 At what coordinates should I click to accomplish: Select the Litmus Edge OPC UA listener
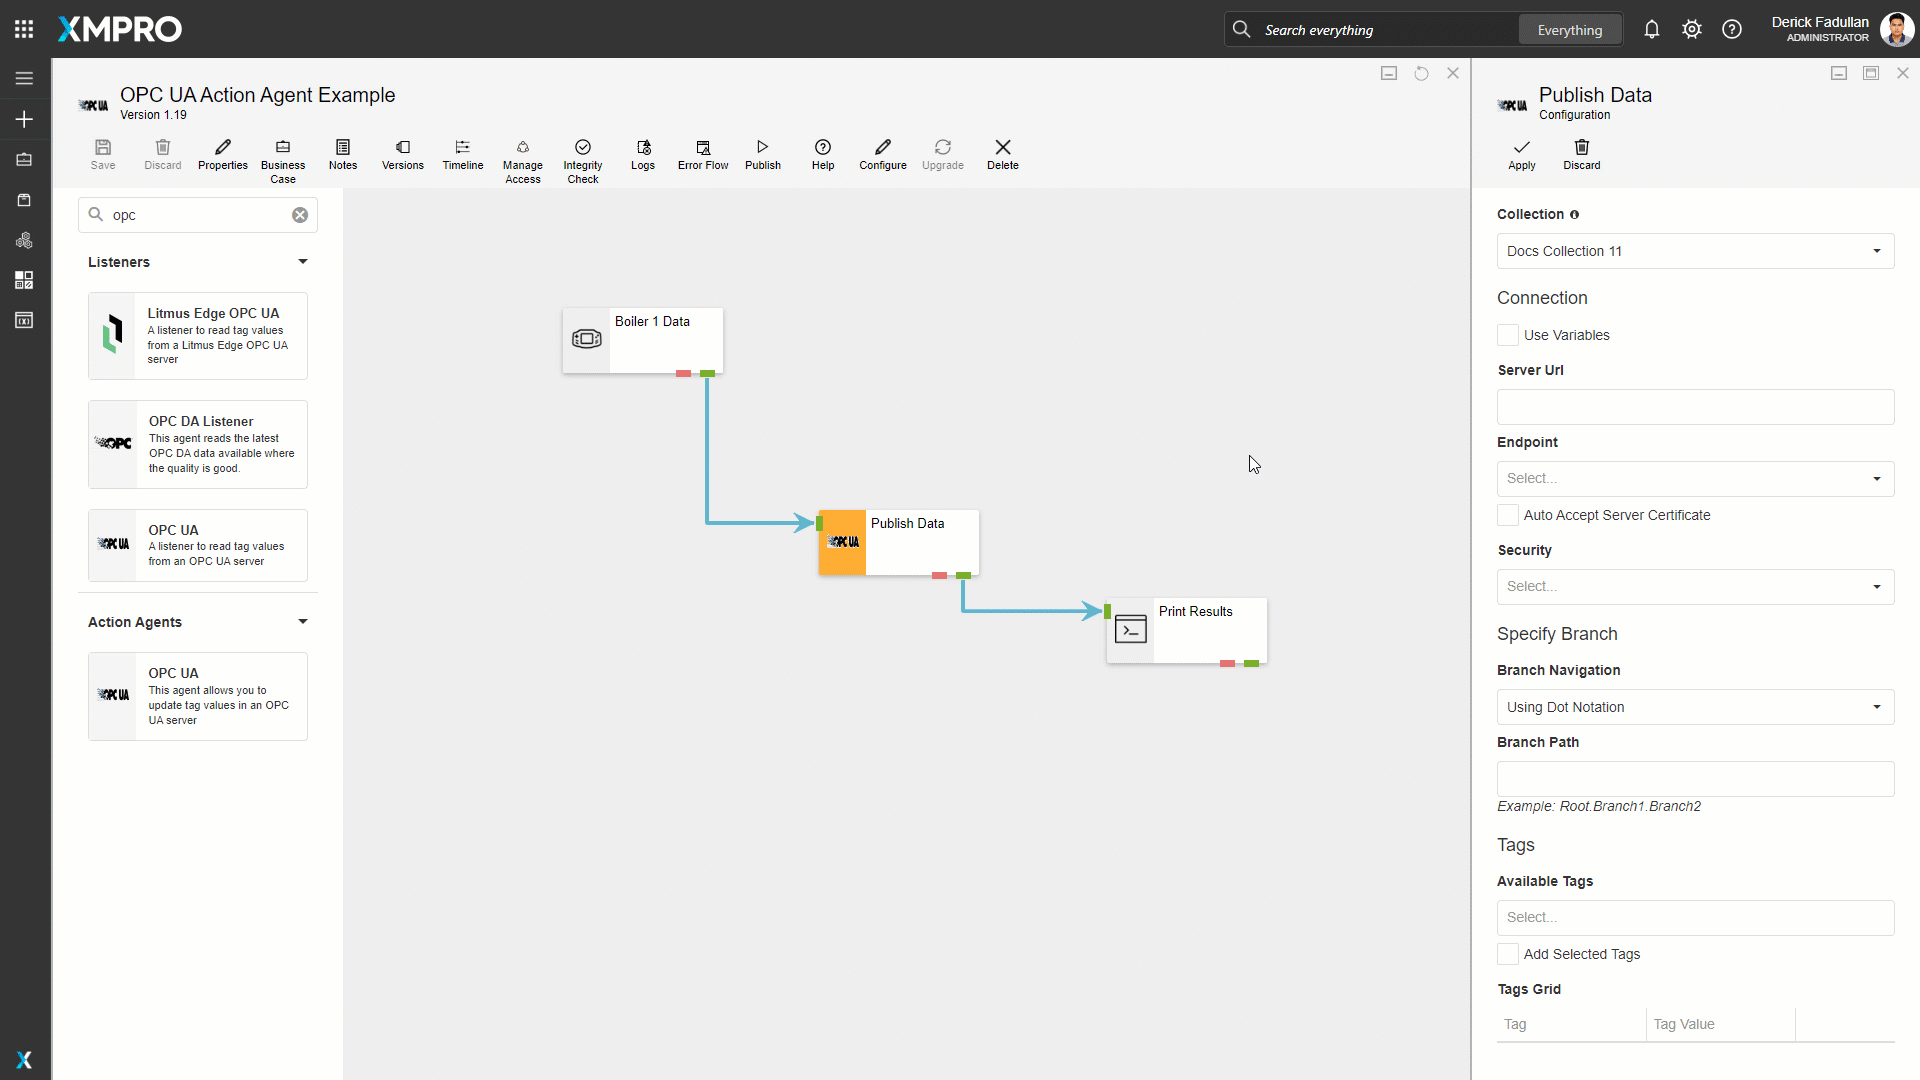198,336
